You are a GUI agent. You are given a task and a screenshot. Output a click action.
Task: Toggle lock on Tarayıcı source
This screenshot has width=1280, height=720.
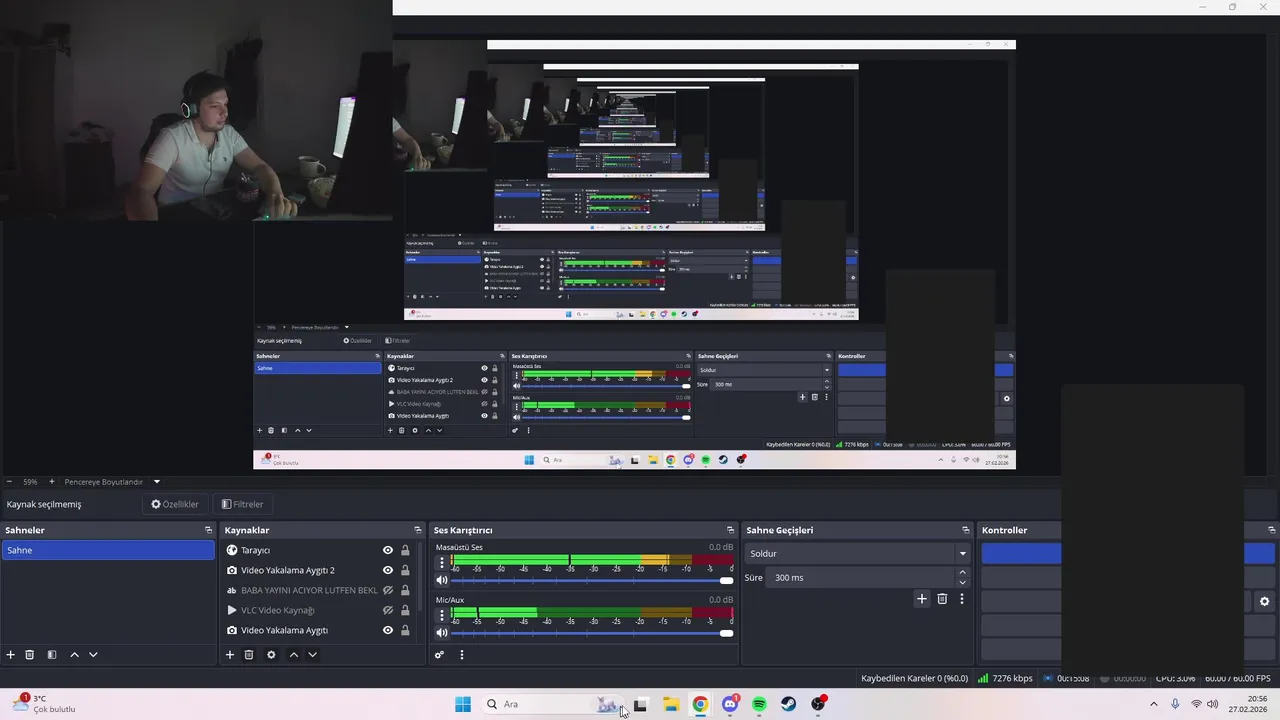[x=405, y=550]
